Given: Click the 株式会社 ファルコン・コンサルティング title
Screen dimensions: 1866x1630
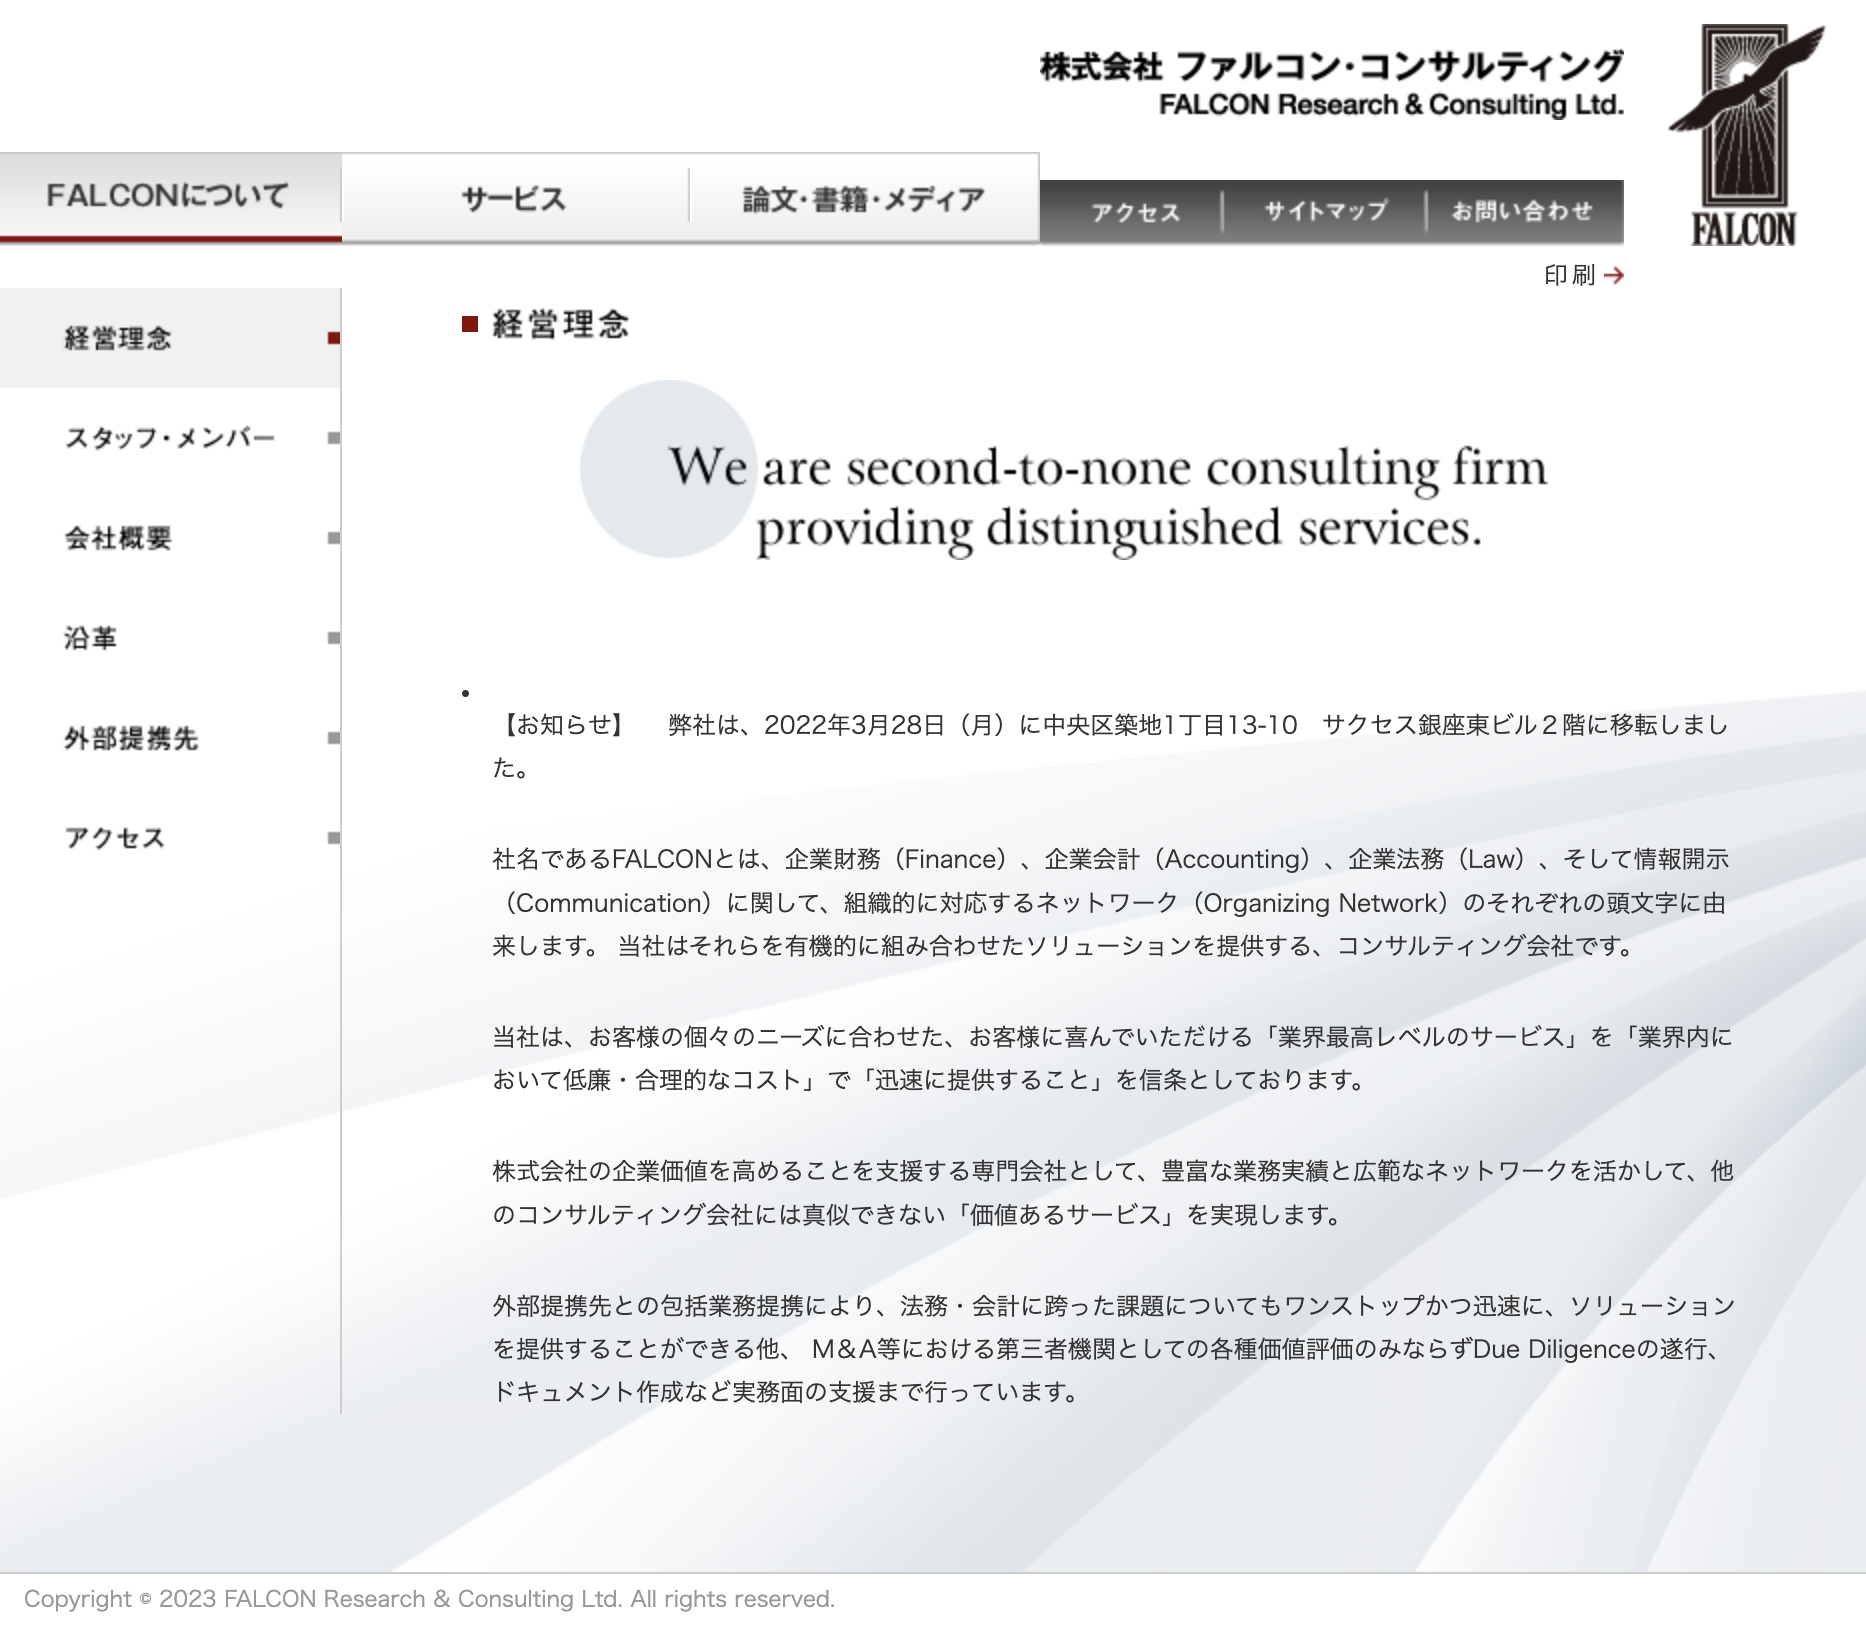Looking at the screenshot, I should coord(1331,66).
